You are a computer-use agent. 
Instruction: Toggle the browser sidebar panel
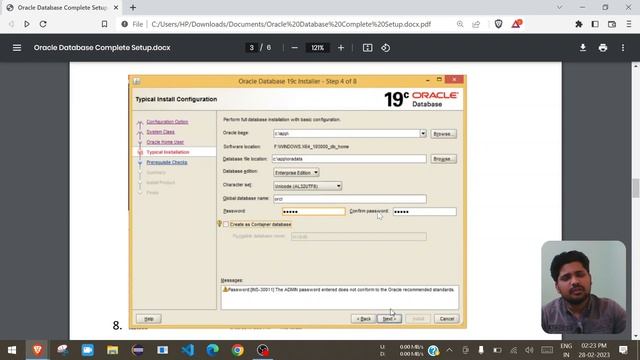pyautogui.click(x=595, y=24)
